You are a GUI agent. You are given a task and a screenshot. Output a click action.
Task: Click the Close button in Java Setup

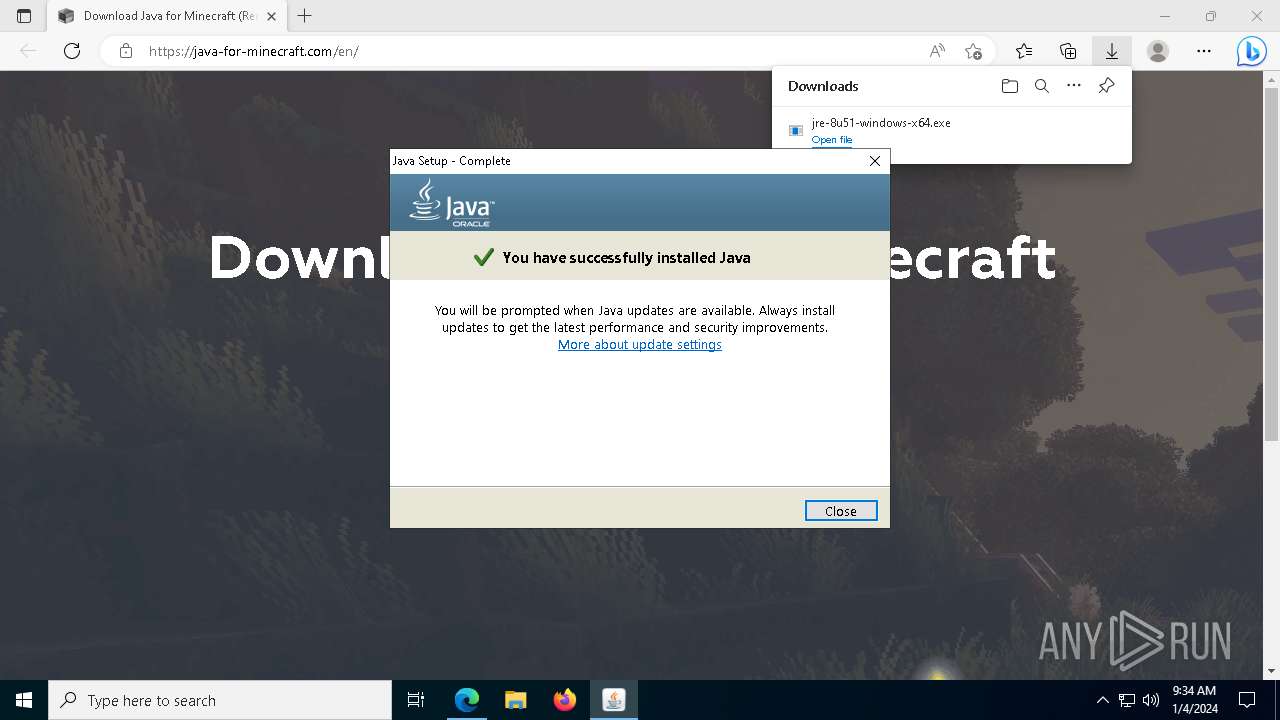pyautogui.click(x=841, y=511)
